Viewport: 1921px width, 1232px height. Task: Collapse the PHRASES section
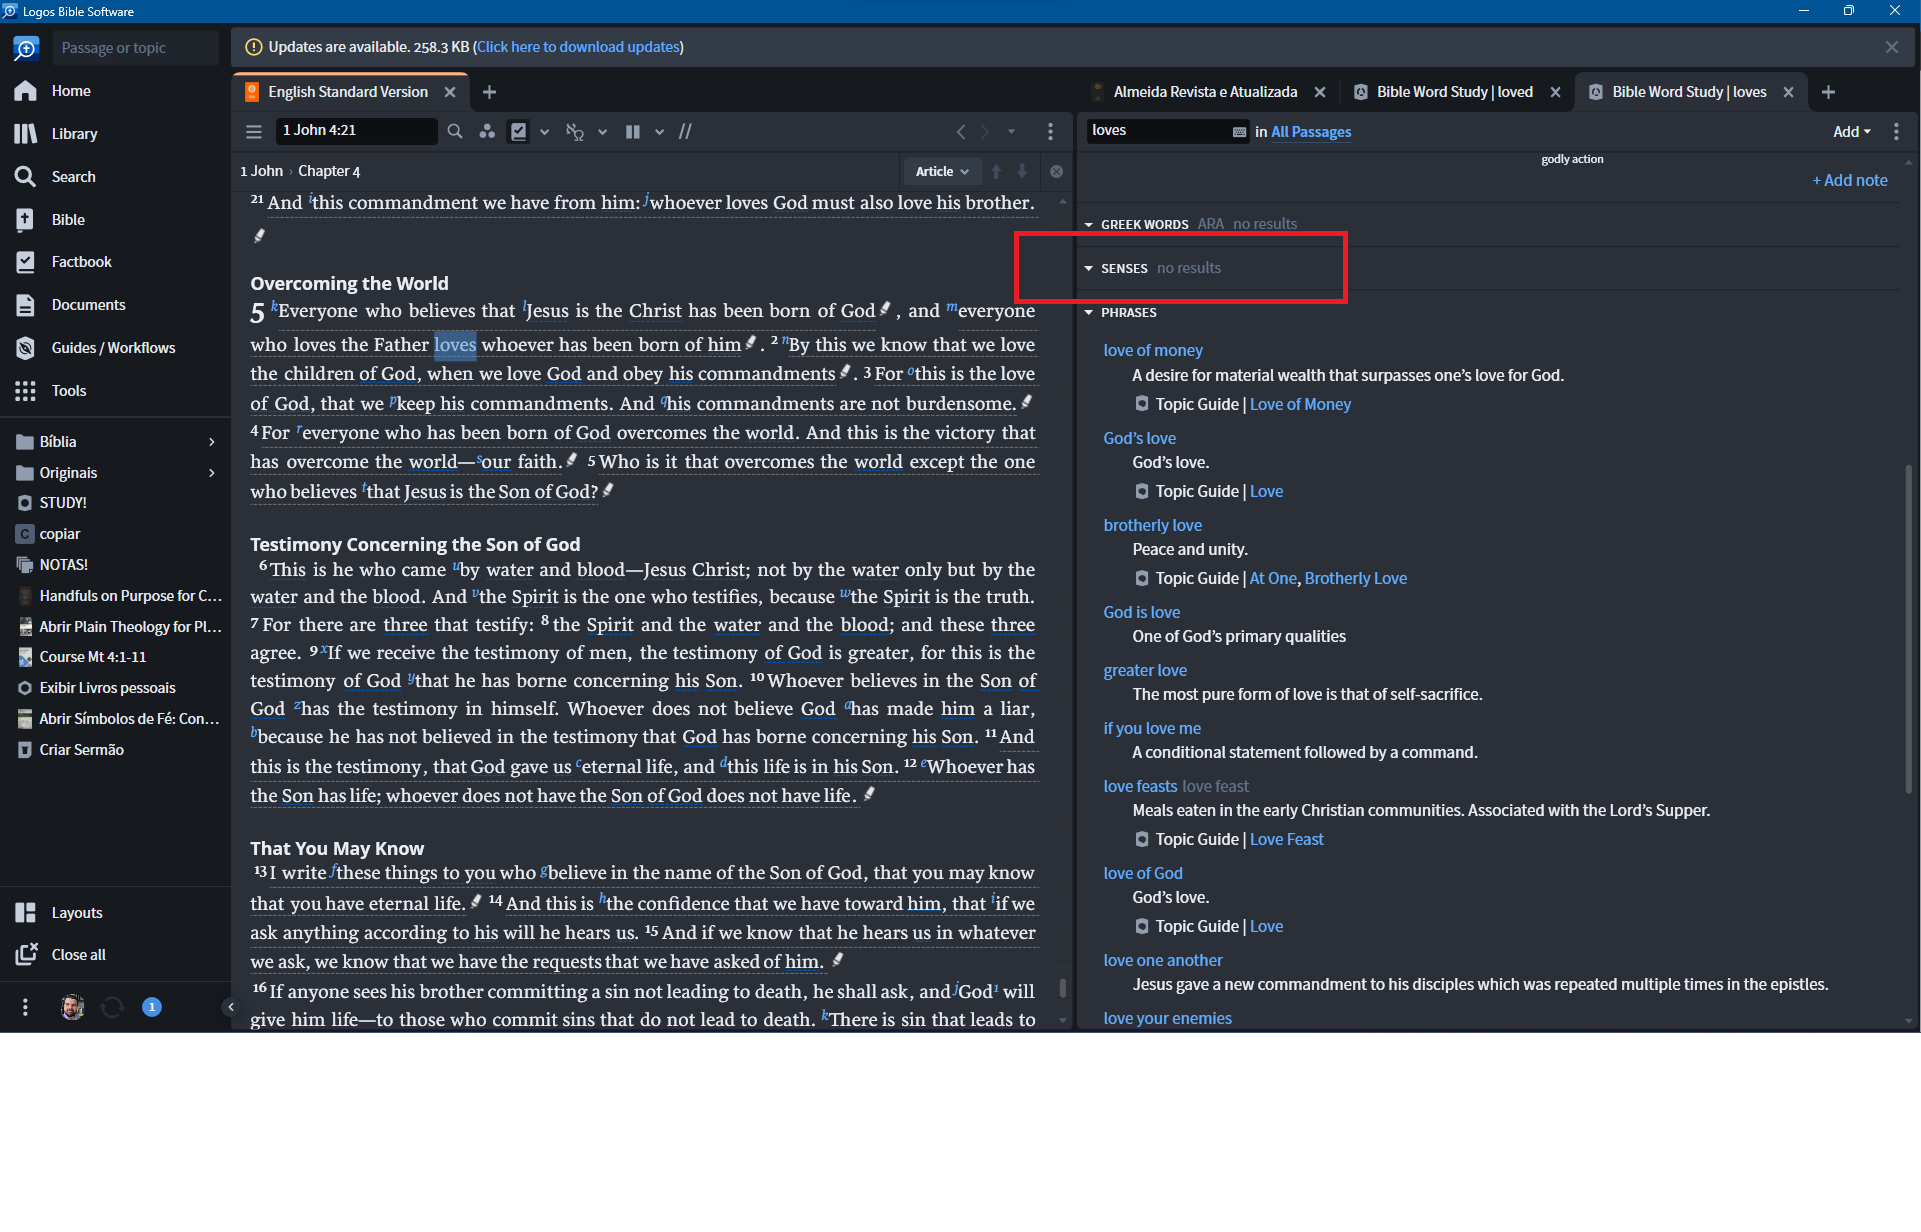[1089, 313]
